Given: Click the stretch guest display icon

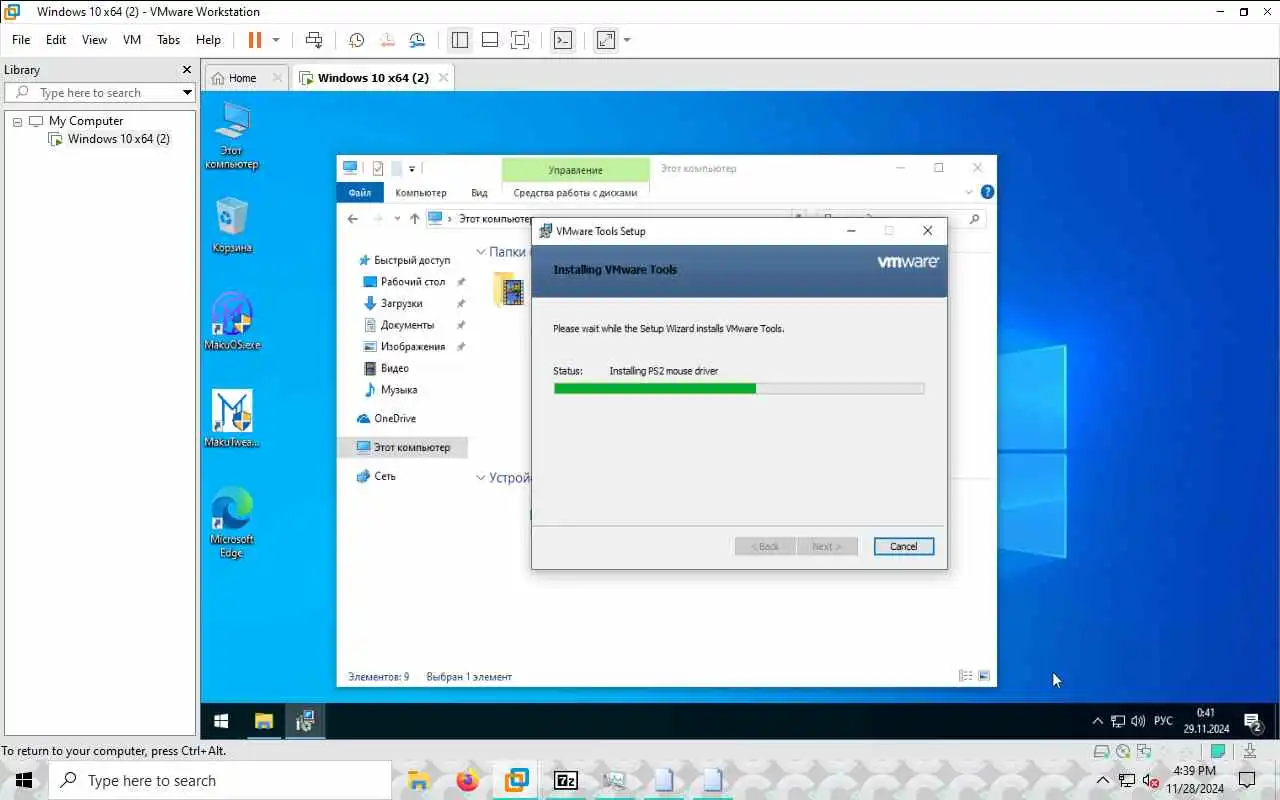Looking at the screenshot, I should point(606,40).
